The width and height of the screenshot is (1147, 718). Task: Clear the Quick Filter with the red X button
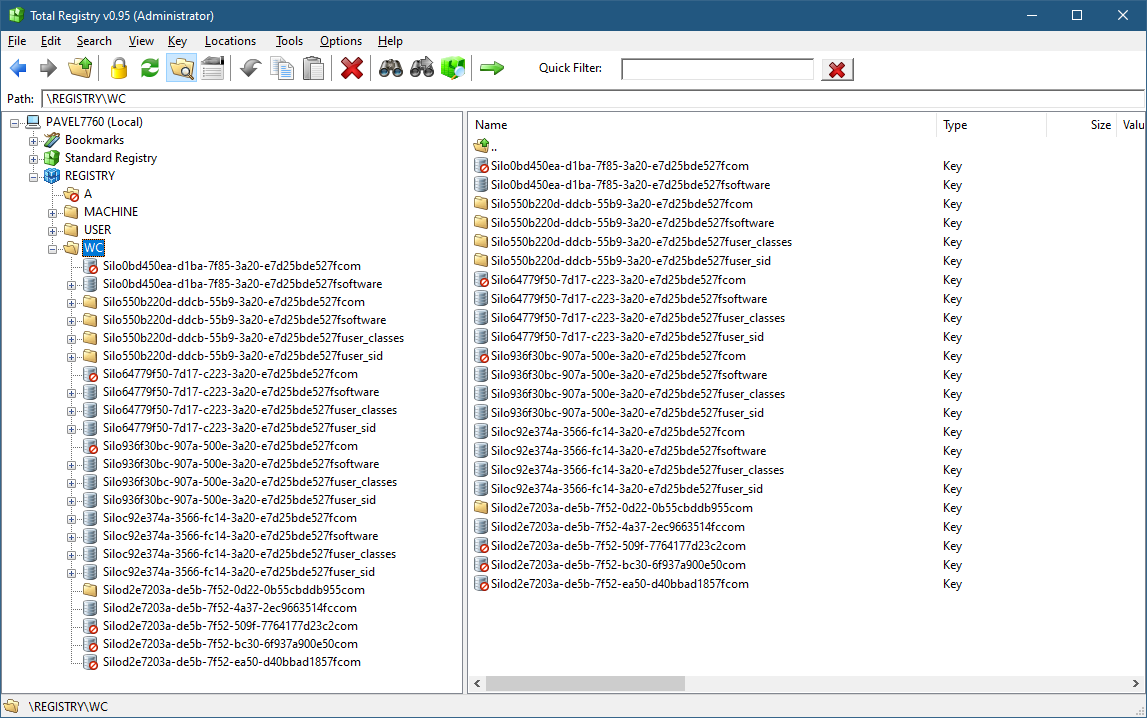point(837,68)
